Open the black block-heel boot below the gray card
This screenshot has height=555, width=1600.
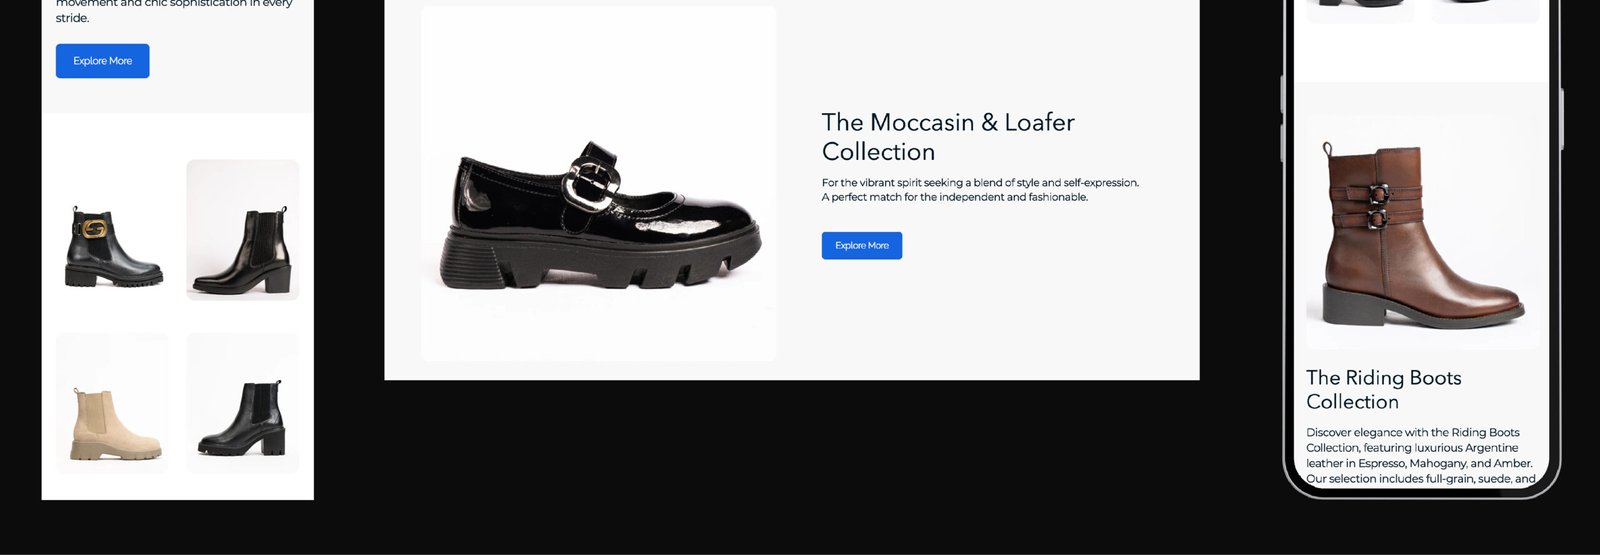tap(243, 403)
